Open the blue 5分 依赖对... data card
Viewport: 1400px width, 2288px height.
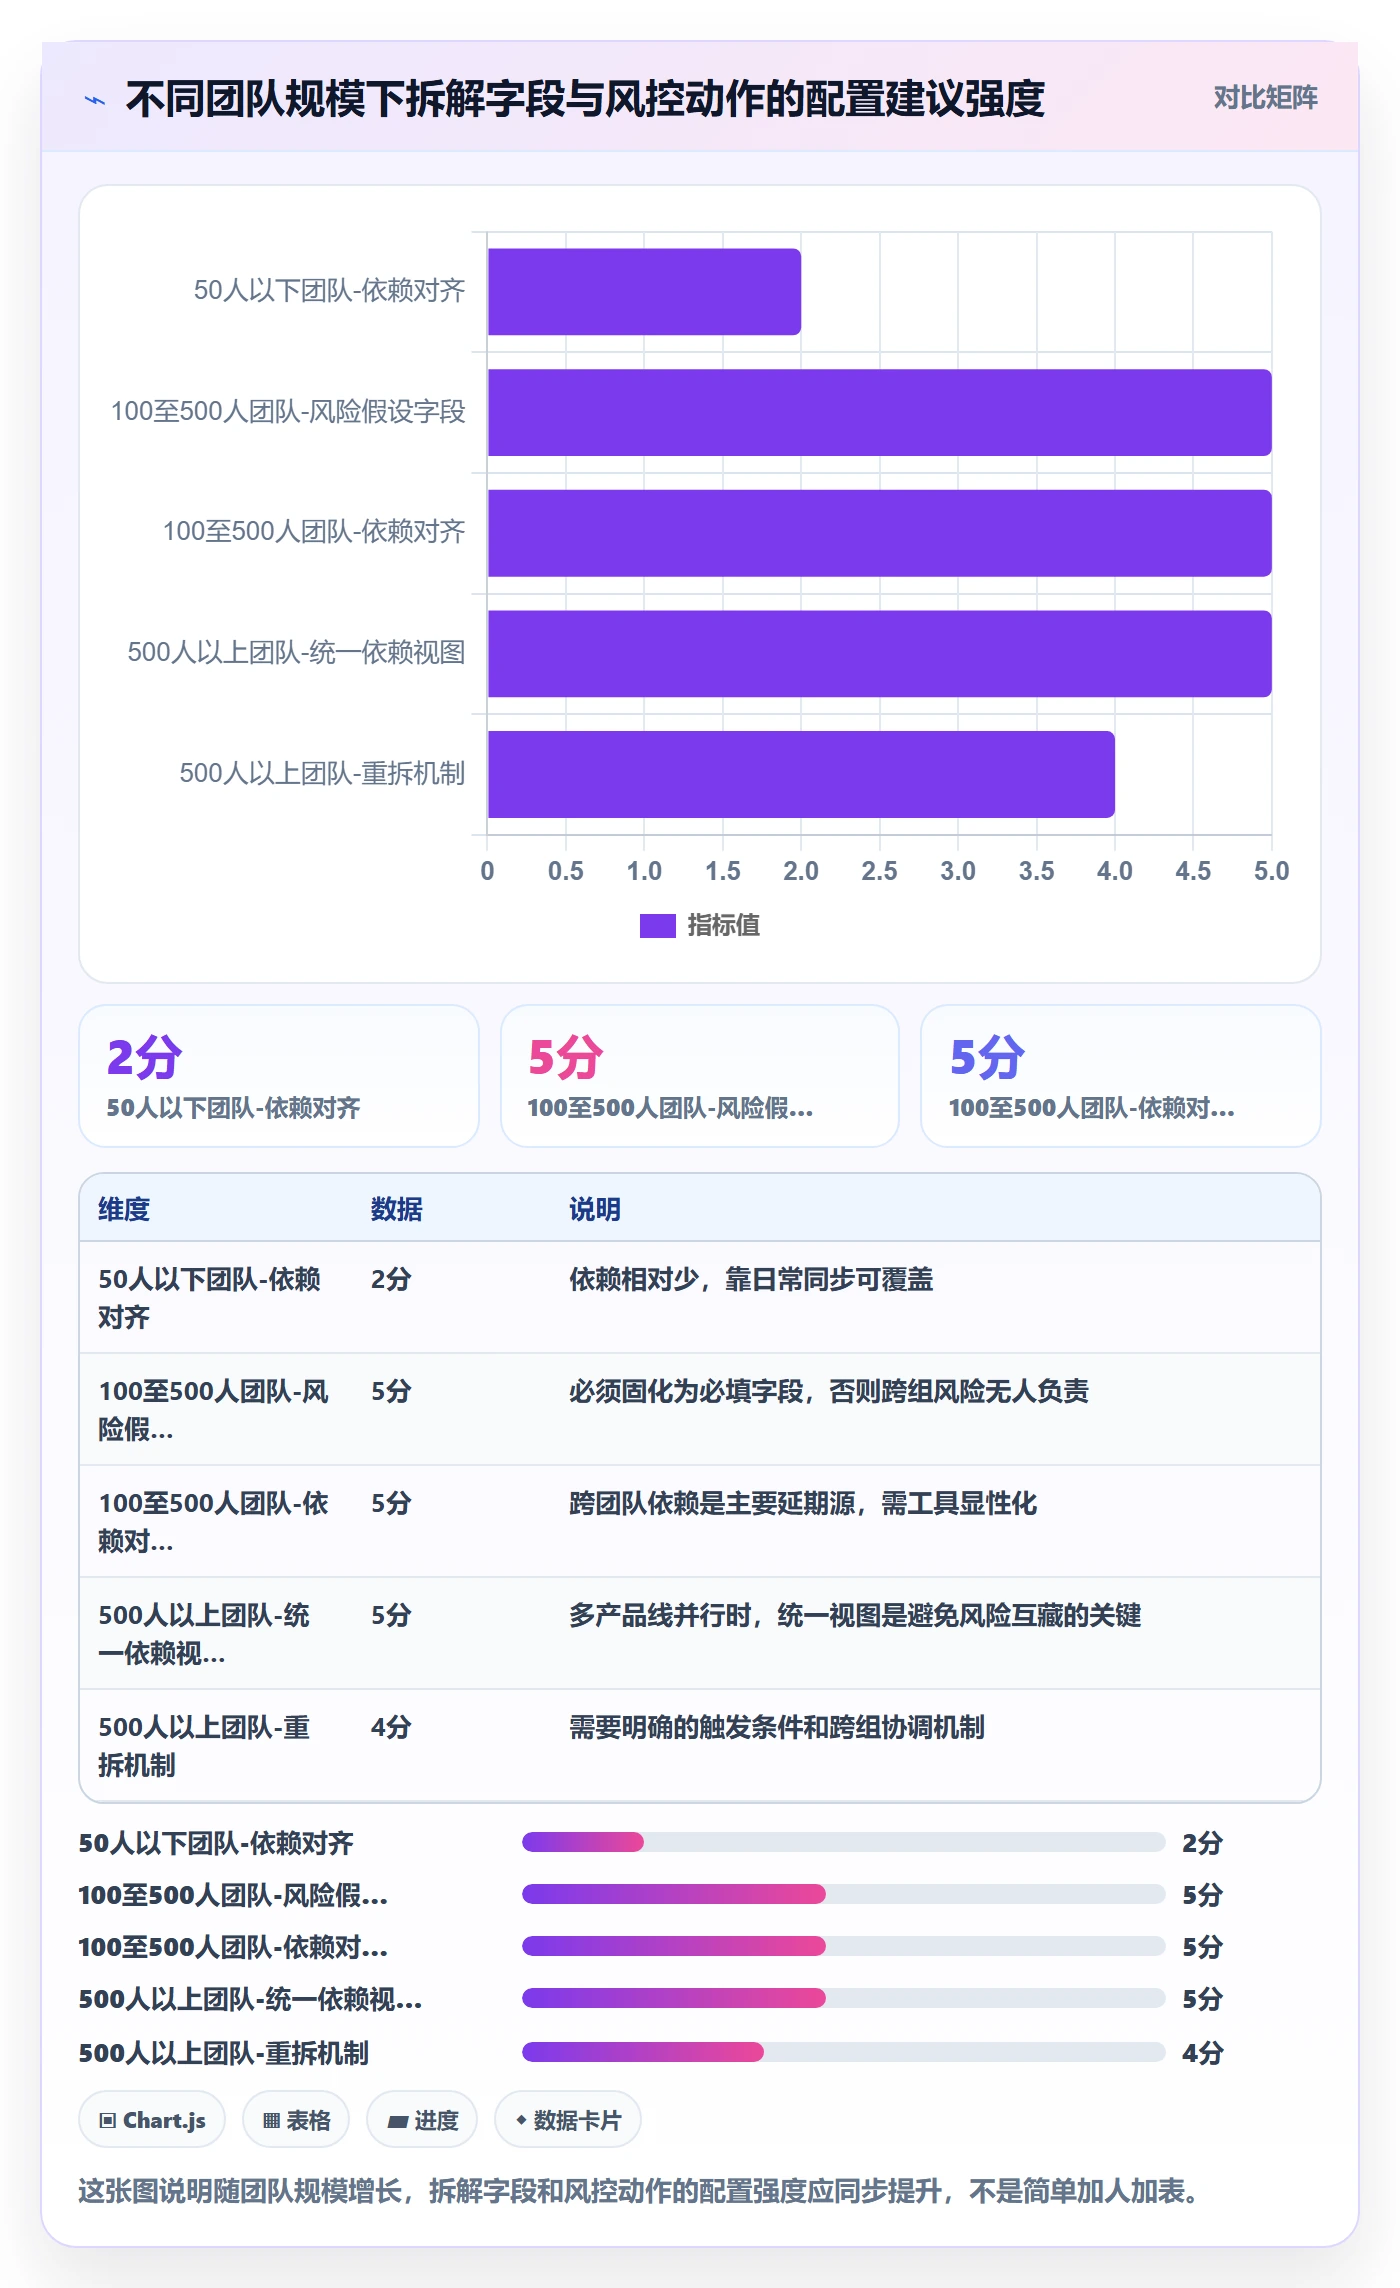[1120, 1076]
